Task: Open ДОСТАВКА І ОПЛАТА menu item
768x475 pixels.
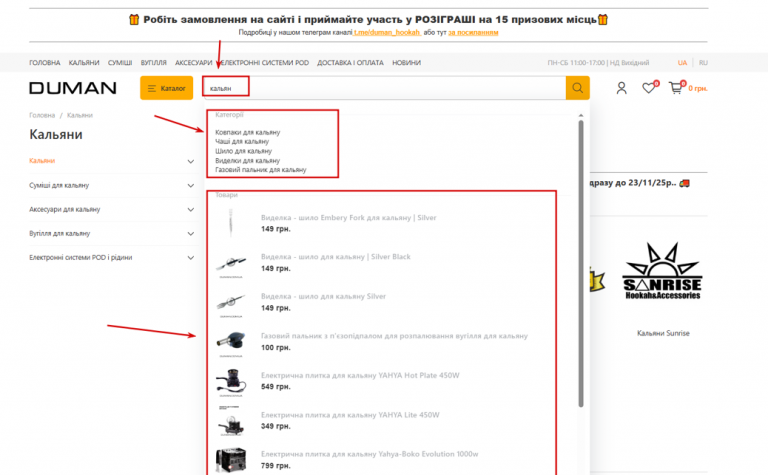Action: tap(350, 63)
